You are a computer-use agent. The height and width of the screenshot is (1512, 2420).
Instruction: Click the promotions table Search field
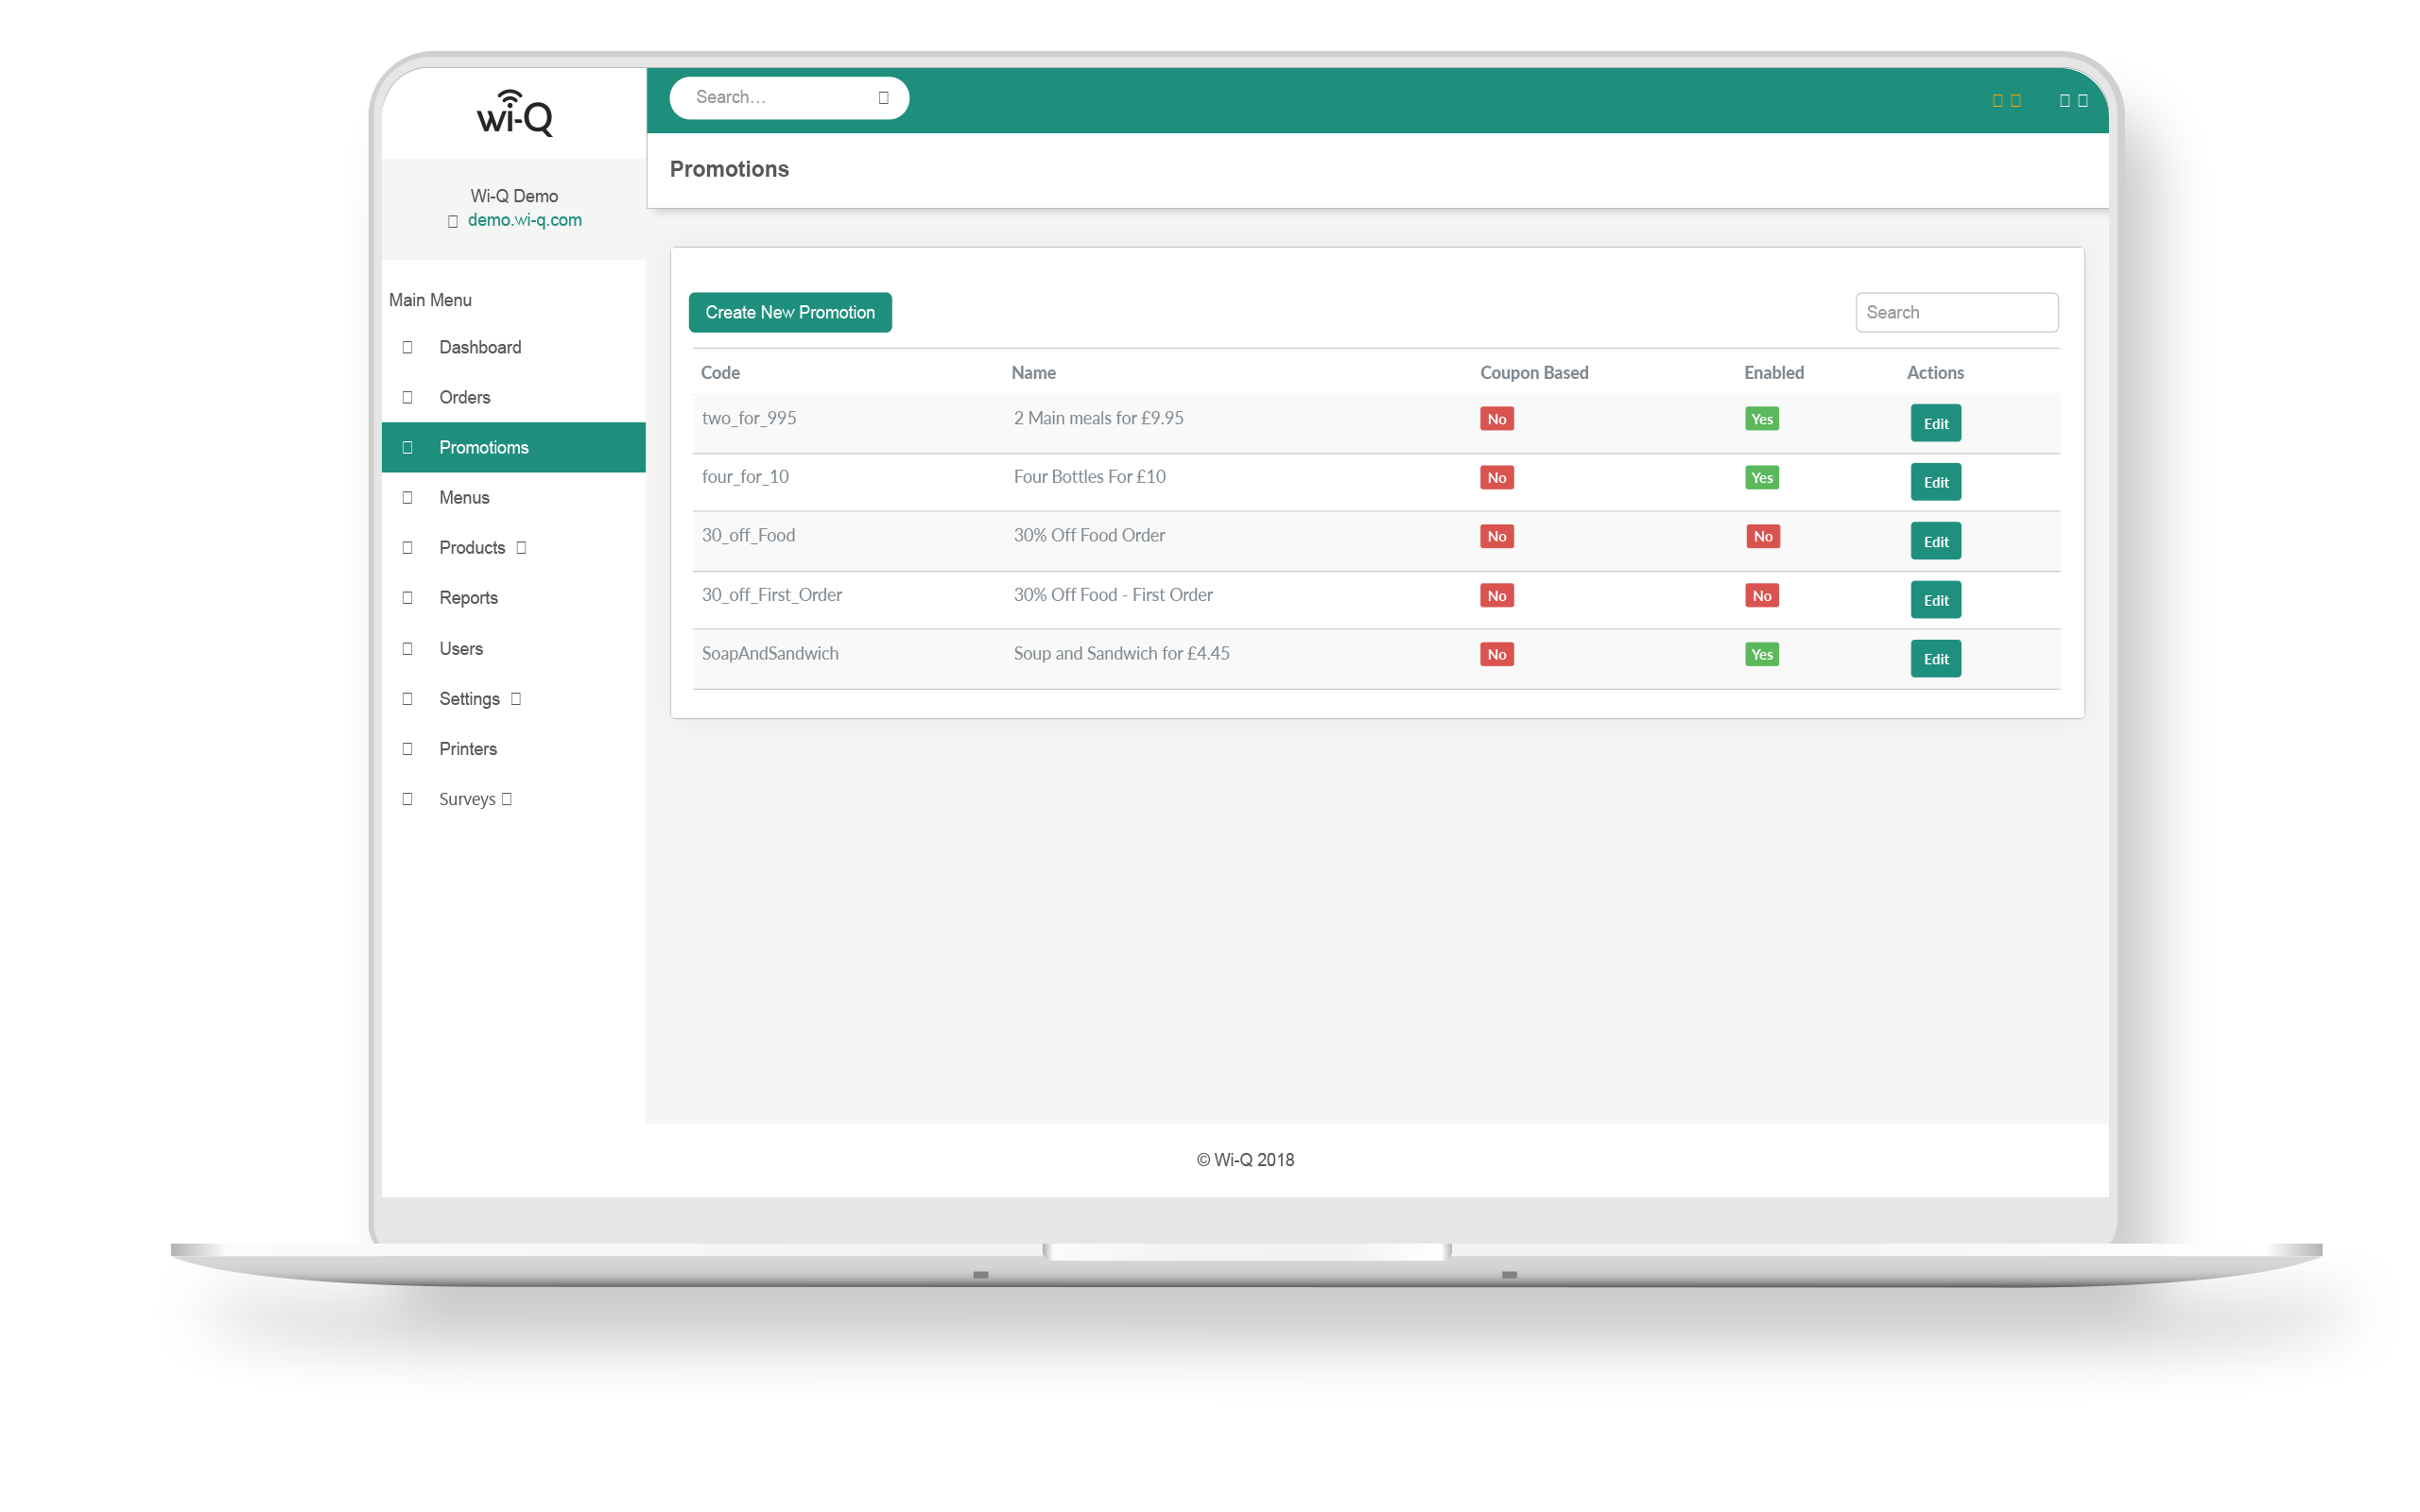point(1956,311)
